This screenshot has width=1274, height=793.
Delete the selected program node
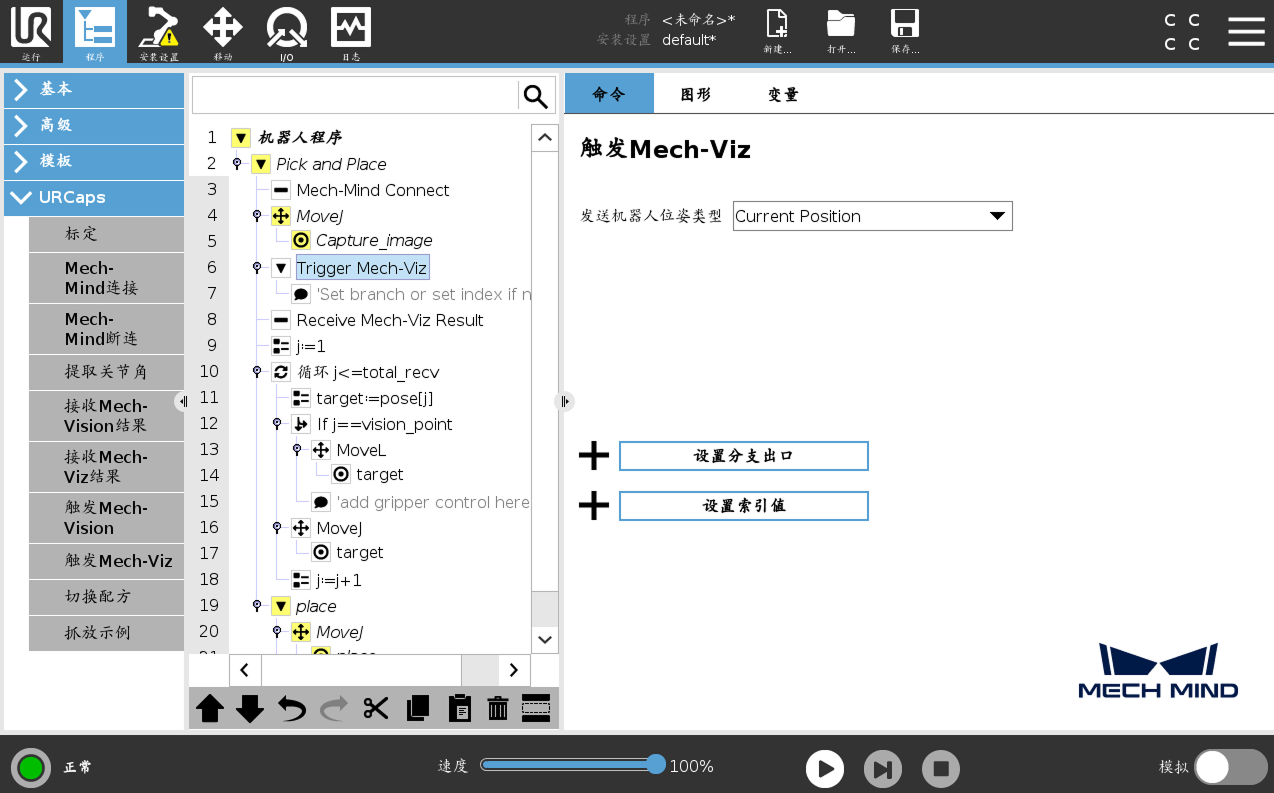point(498,708)
